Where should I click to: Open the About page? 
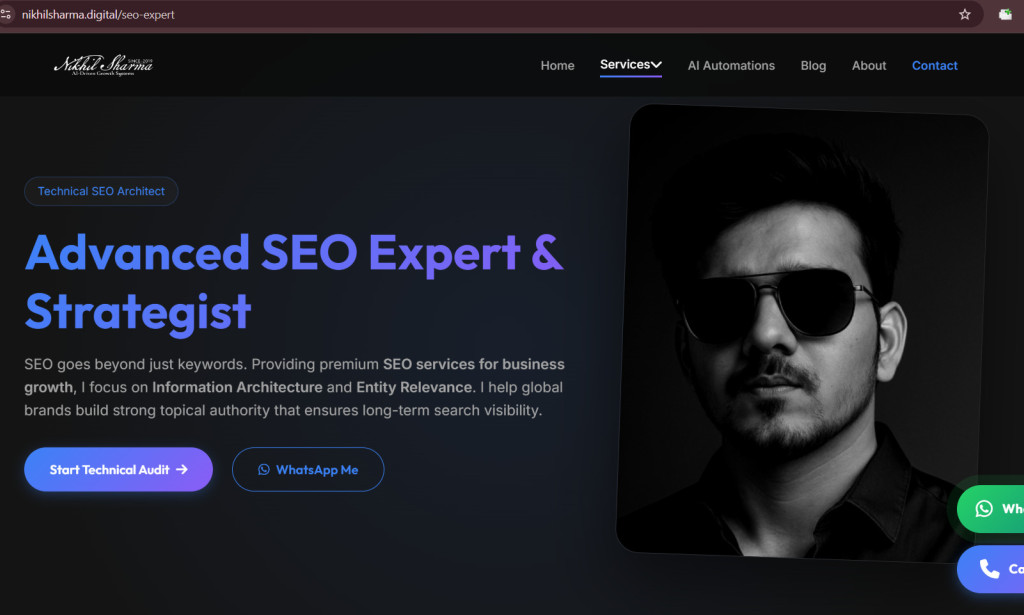click(869, 65)
